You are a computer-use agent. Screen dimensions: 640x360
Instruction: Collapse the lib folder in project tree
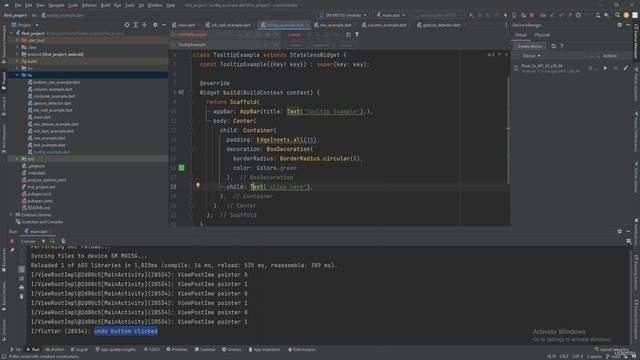[17, 75]
